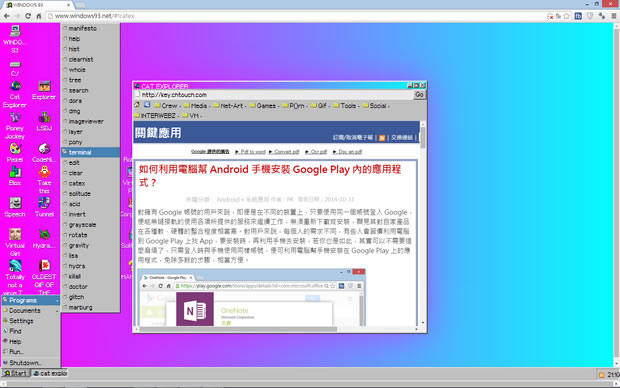Click the browser back arrow

point(7,16)
